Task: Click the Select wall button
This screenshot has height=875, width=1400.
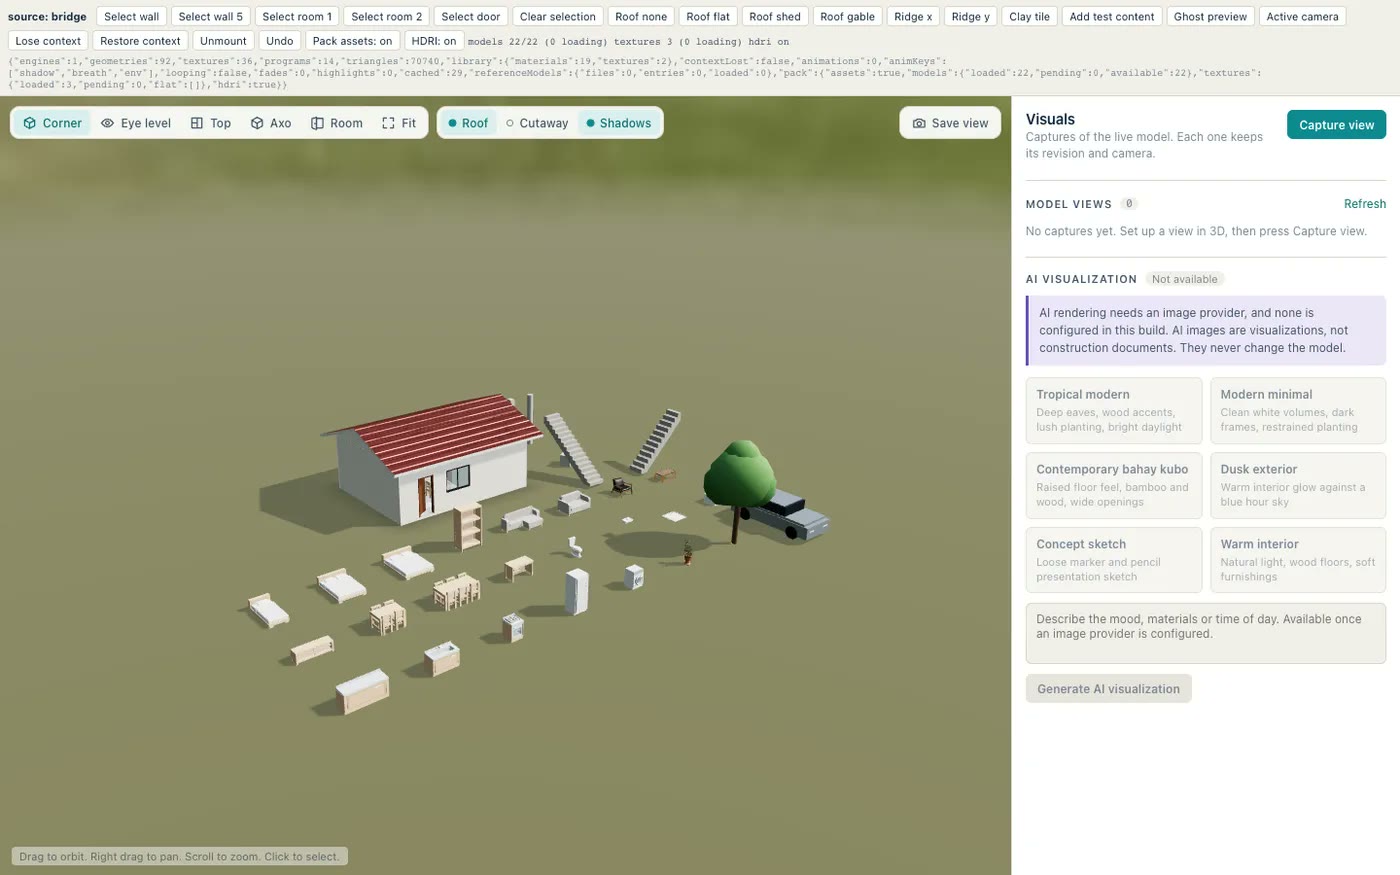Action: [131, 17]
